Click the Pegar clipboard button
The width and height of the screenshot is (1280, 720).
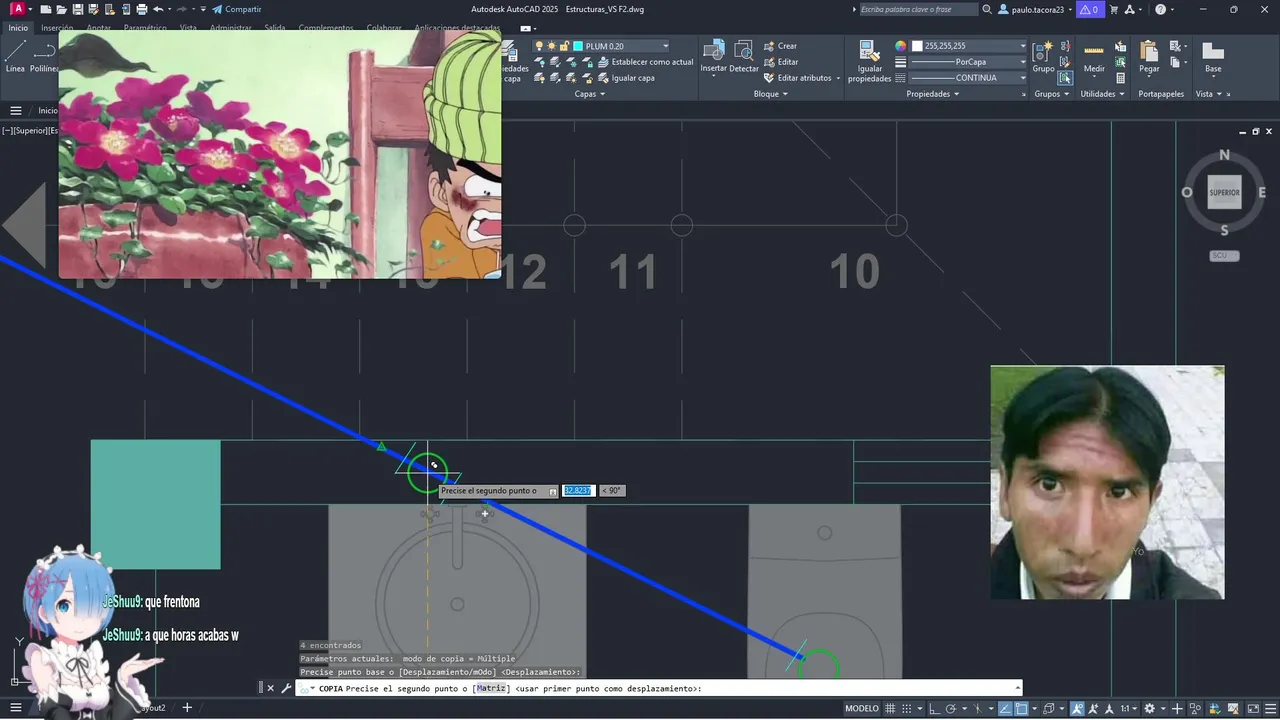tap(1149, 57)
